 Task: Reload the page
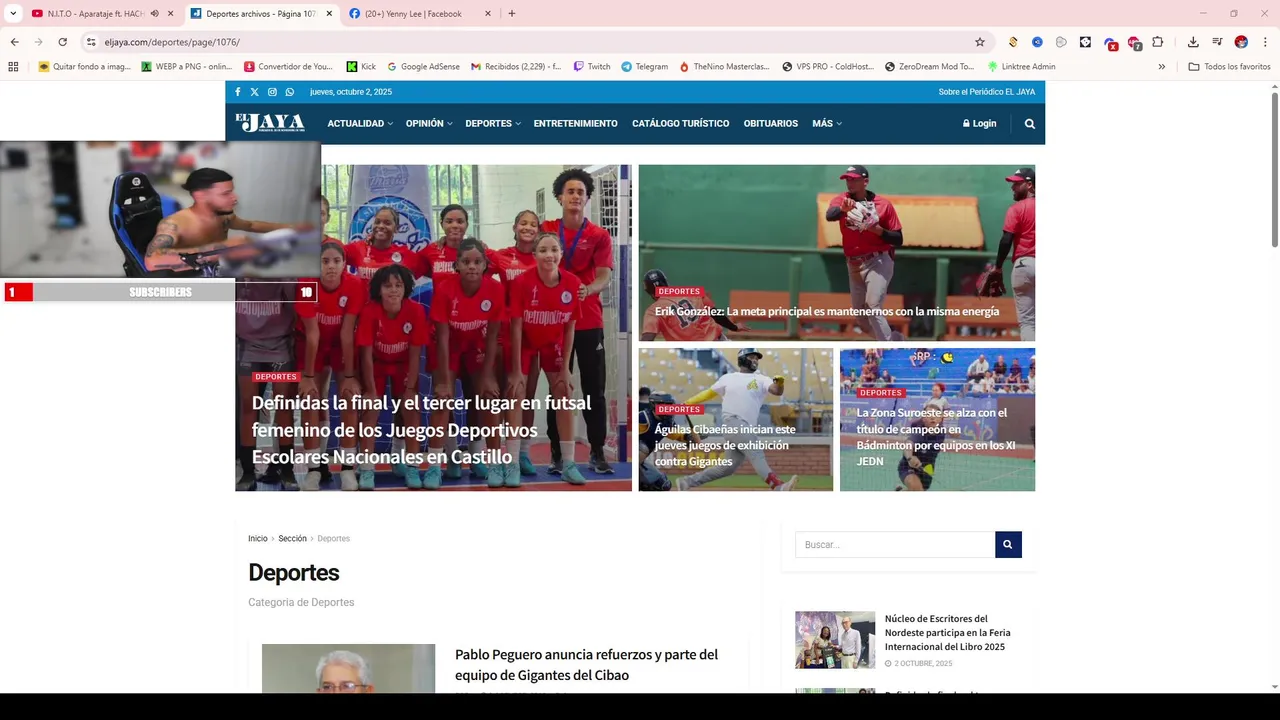[x=62, y=42]
